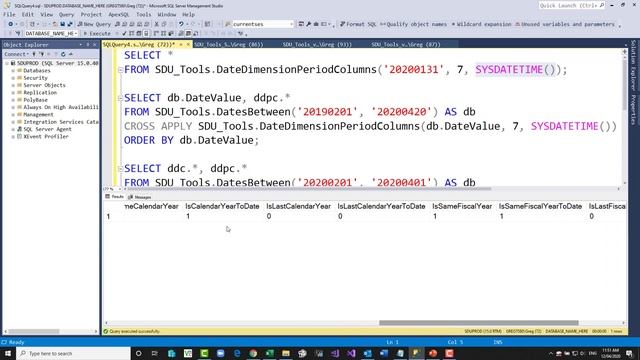Click IsSameFiscalYearToDate column header
The image size is (640, 360).
pyautogui.click(x=540, y=207)
